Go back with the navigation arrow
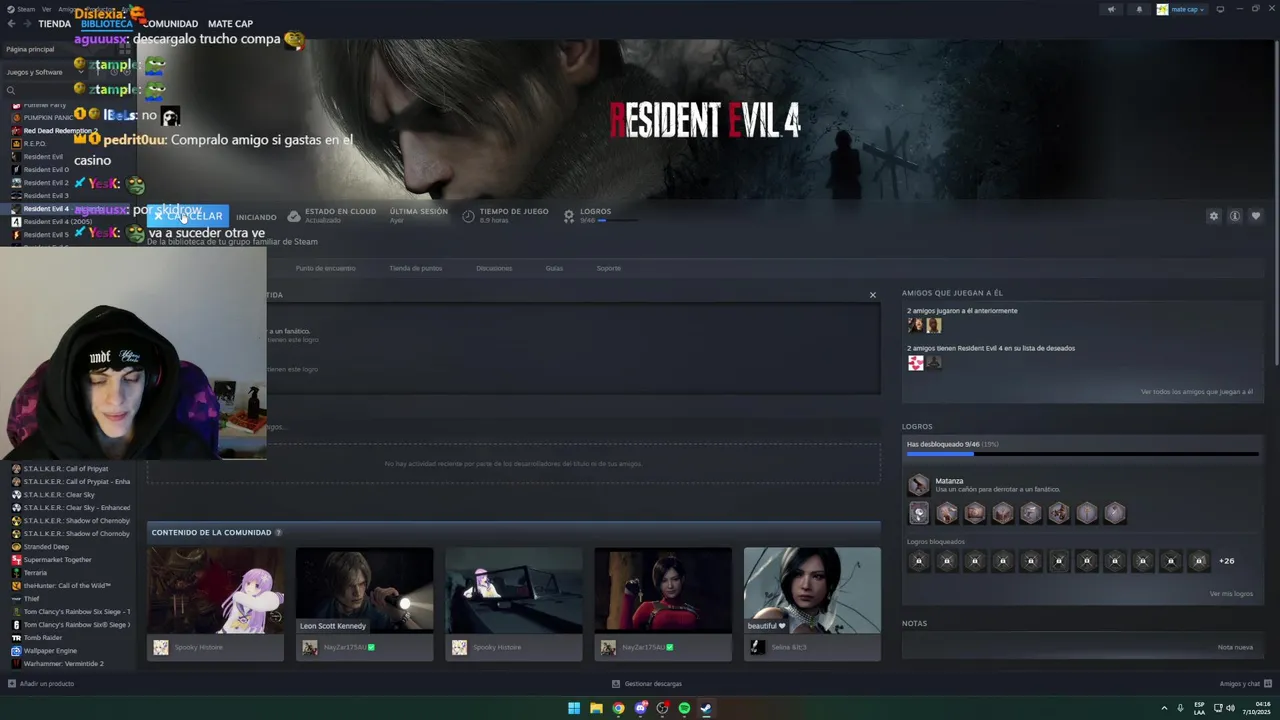Viewport: 1280px width, 720px height. [x=11, y=23]
